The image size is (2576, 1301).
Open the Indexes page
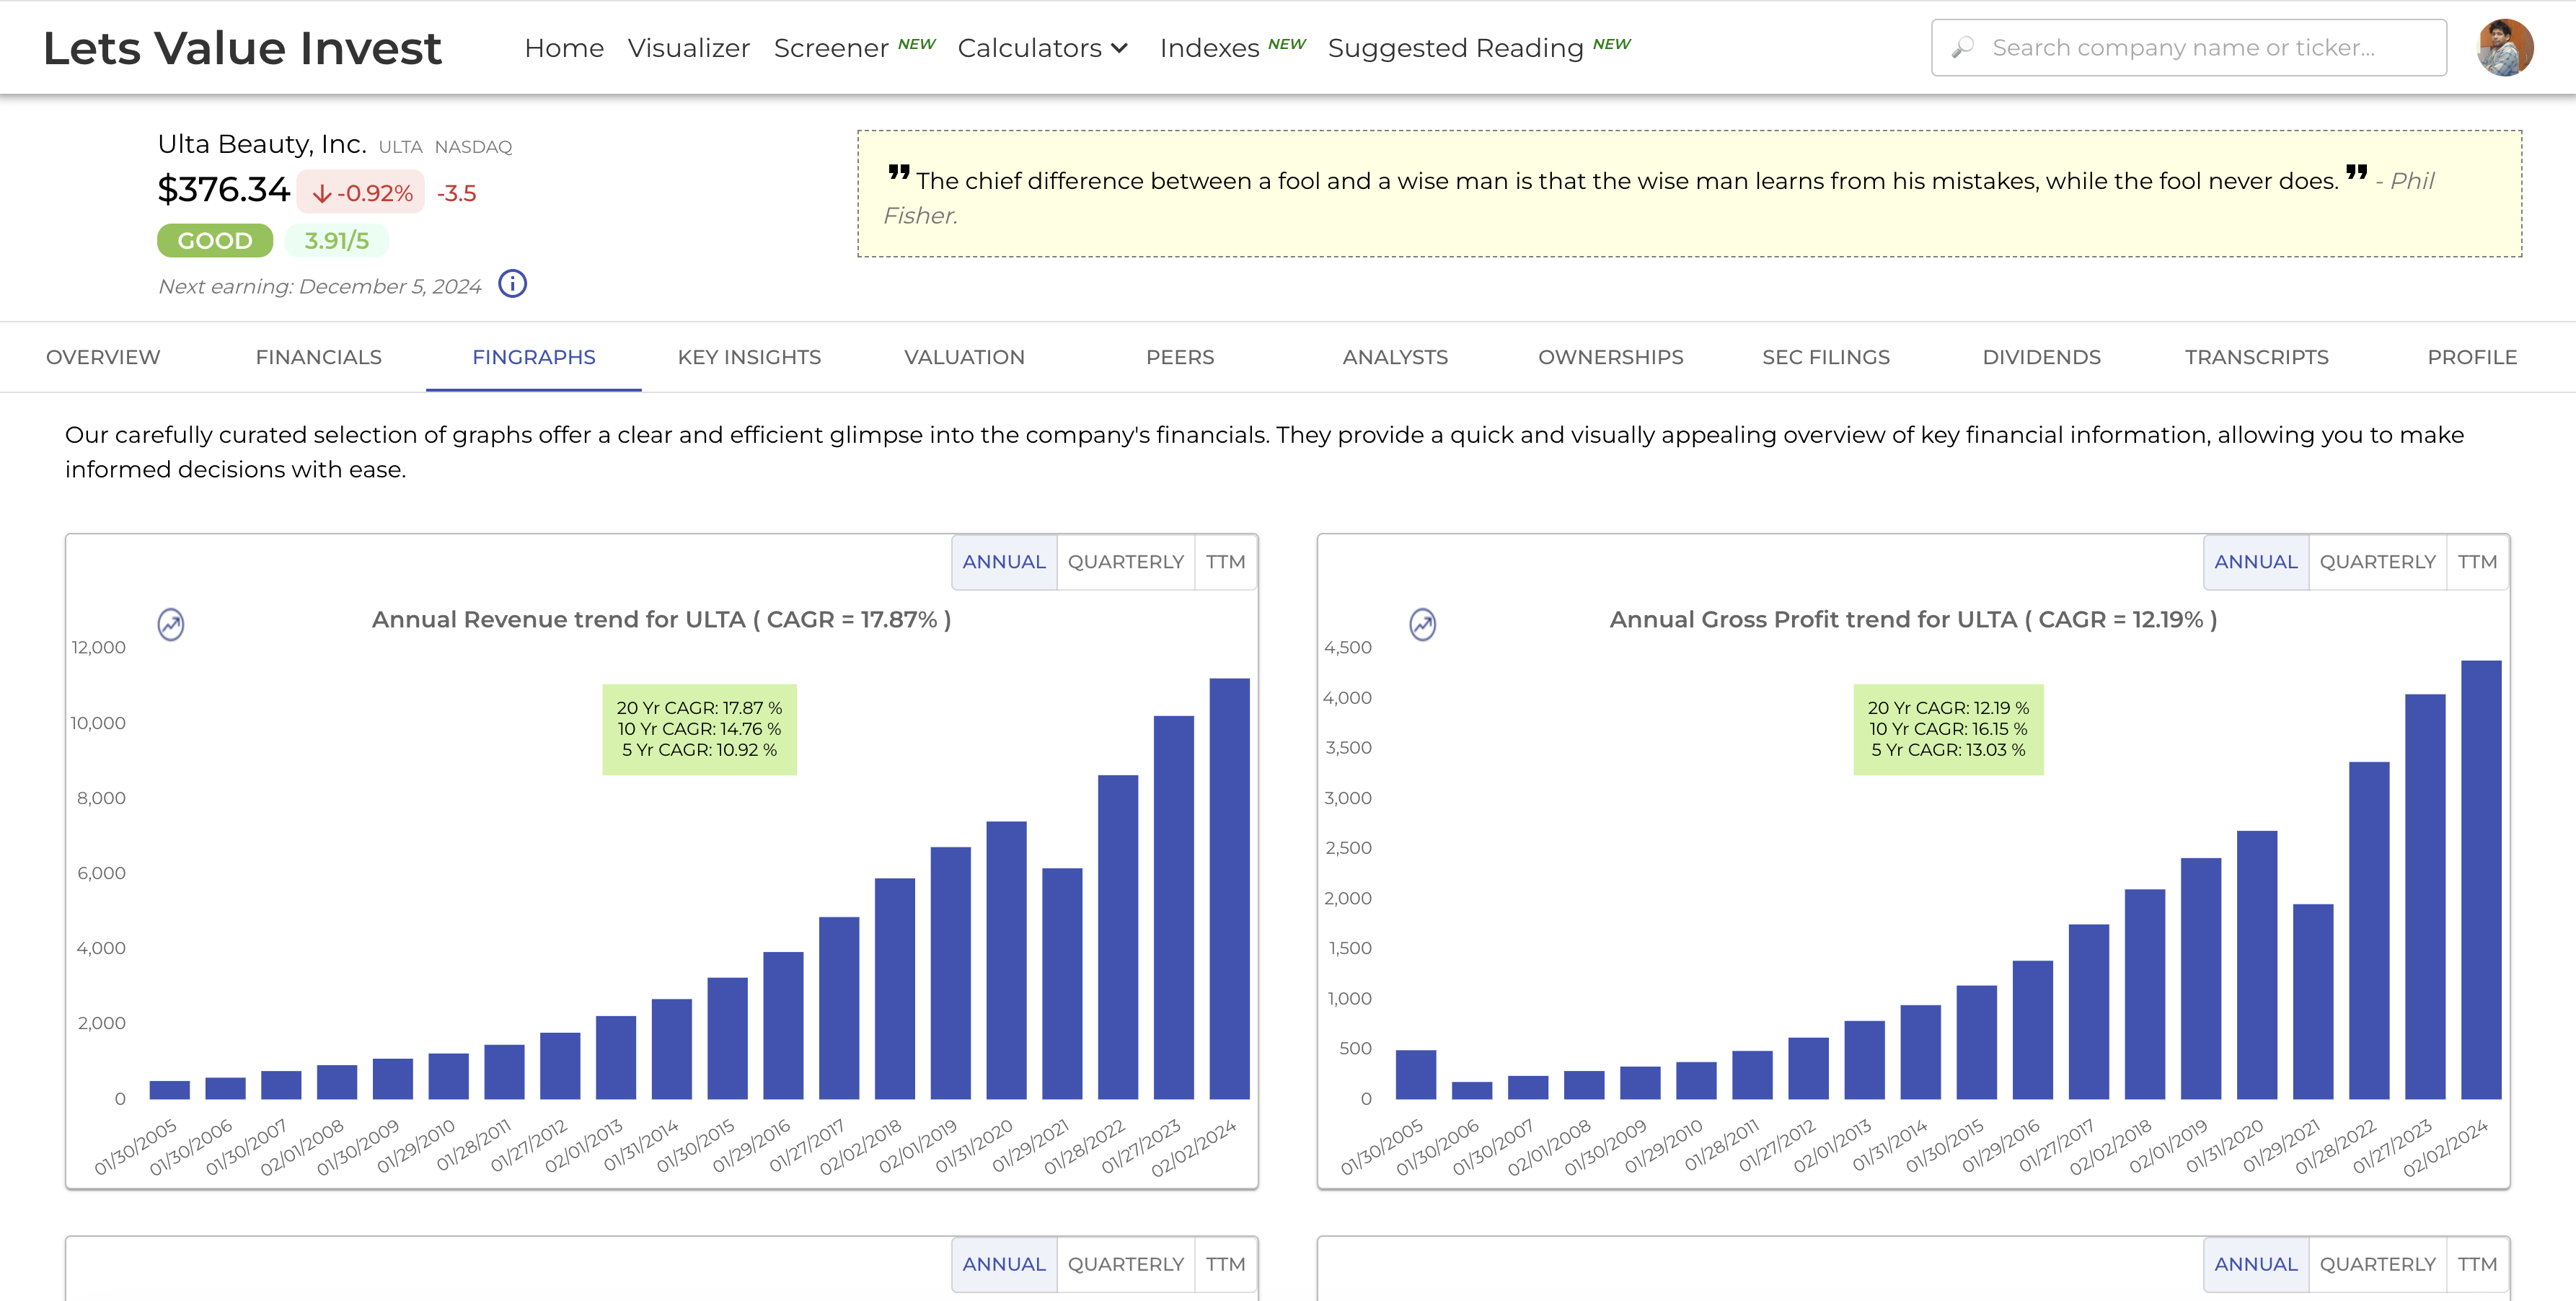pyautogui.click(x=1209, y=48)
